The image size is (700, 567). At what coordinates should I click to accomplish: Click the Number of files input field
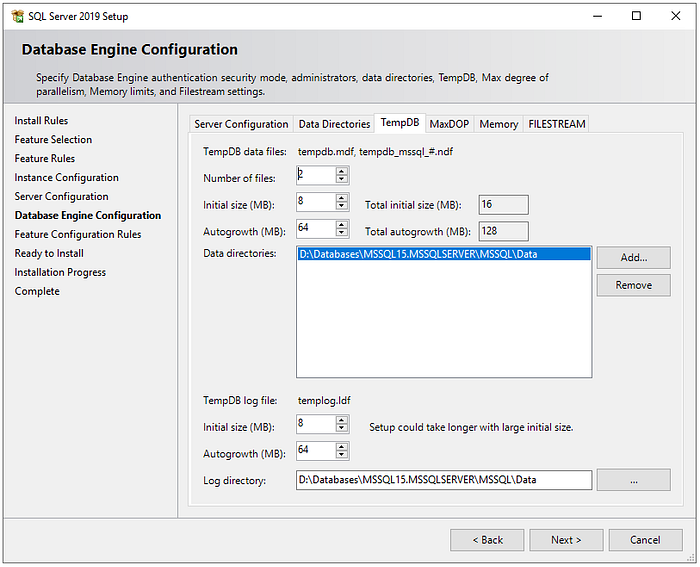pyautogui.click(x=316, y=175)
